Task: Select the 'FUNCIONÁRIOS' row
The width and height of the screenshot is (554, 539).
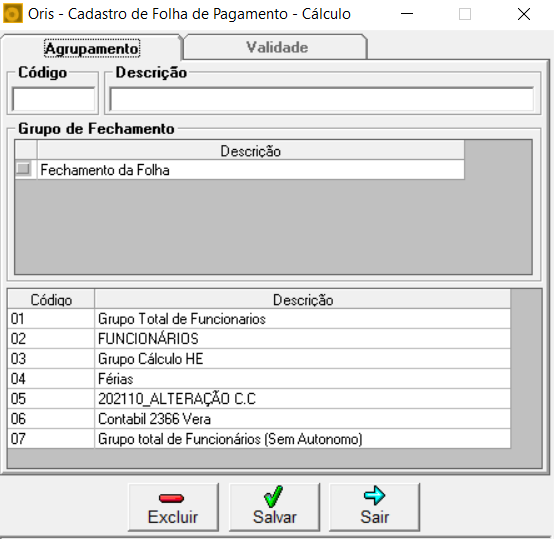Action: 302,339
